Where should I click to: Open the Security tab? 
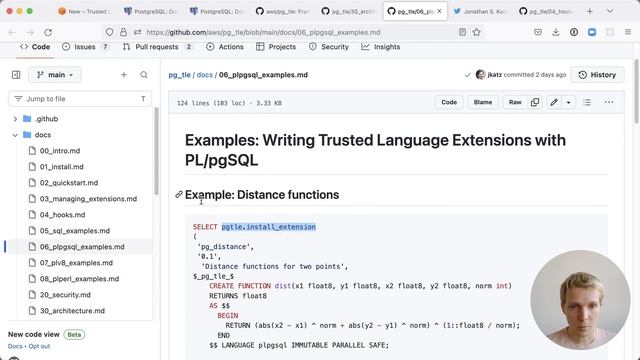(329, 47)
